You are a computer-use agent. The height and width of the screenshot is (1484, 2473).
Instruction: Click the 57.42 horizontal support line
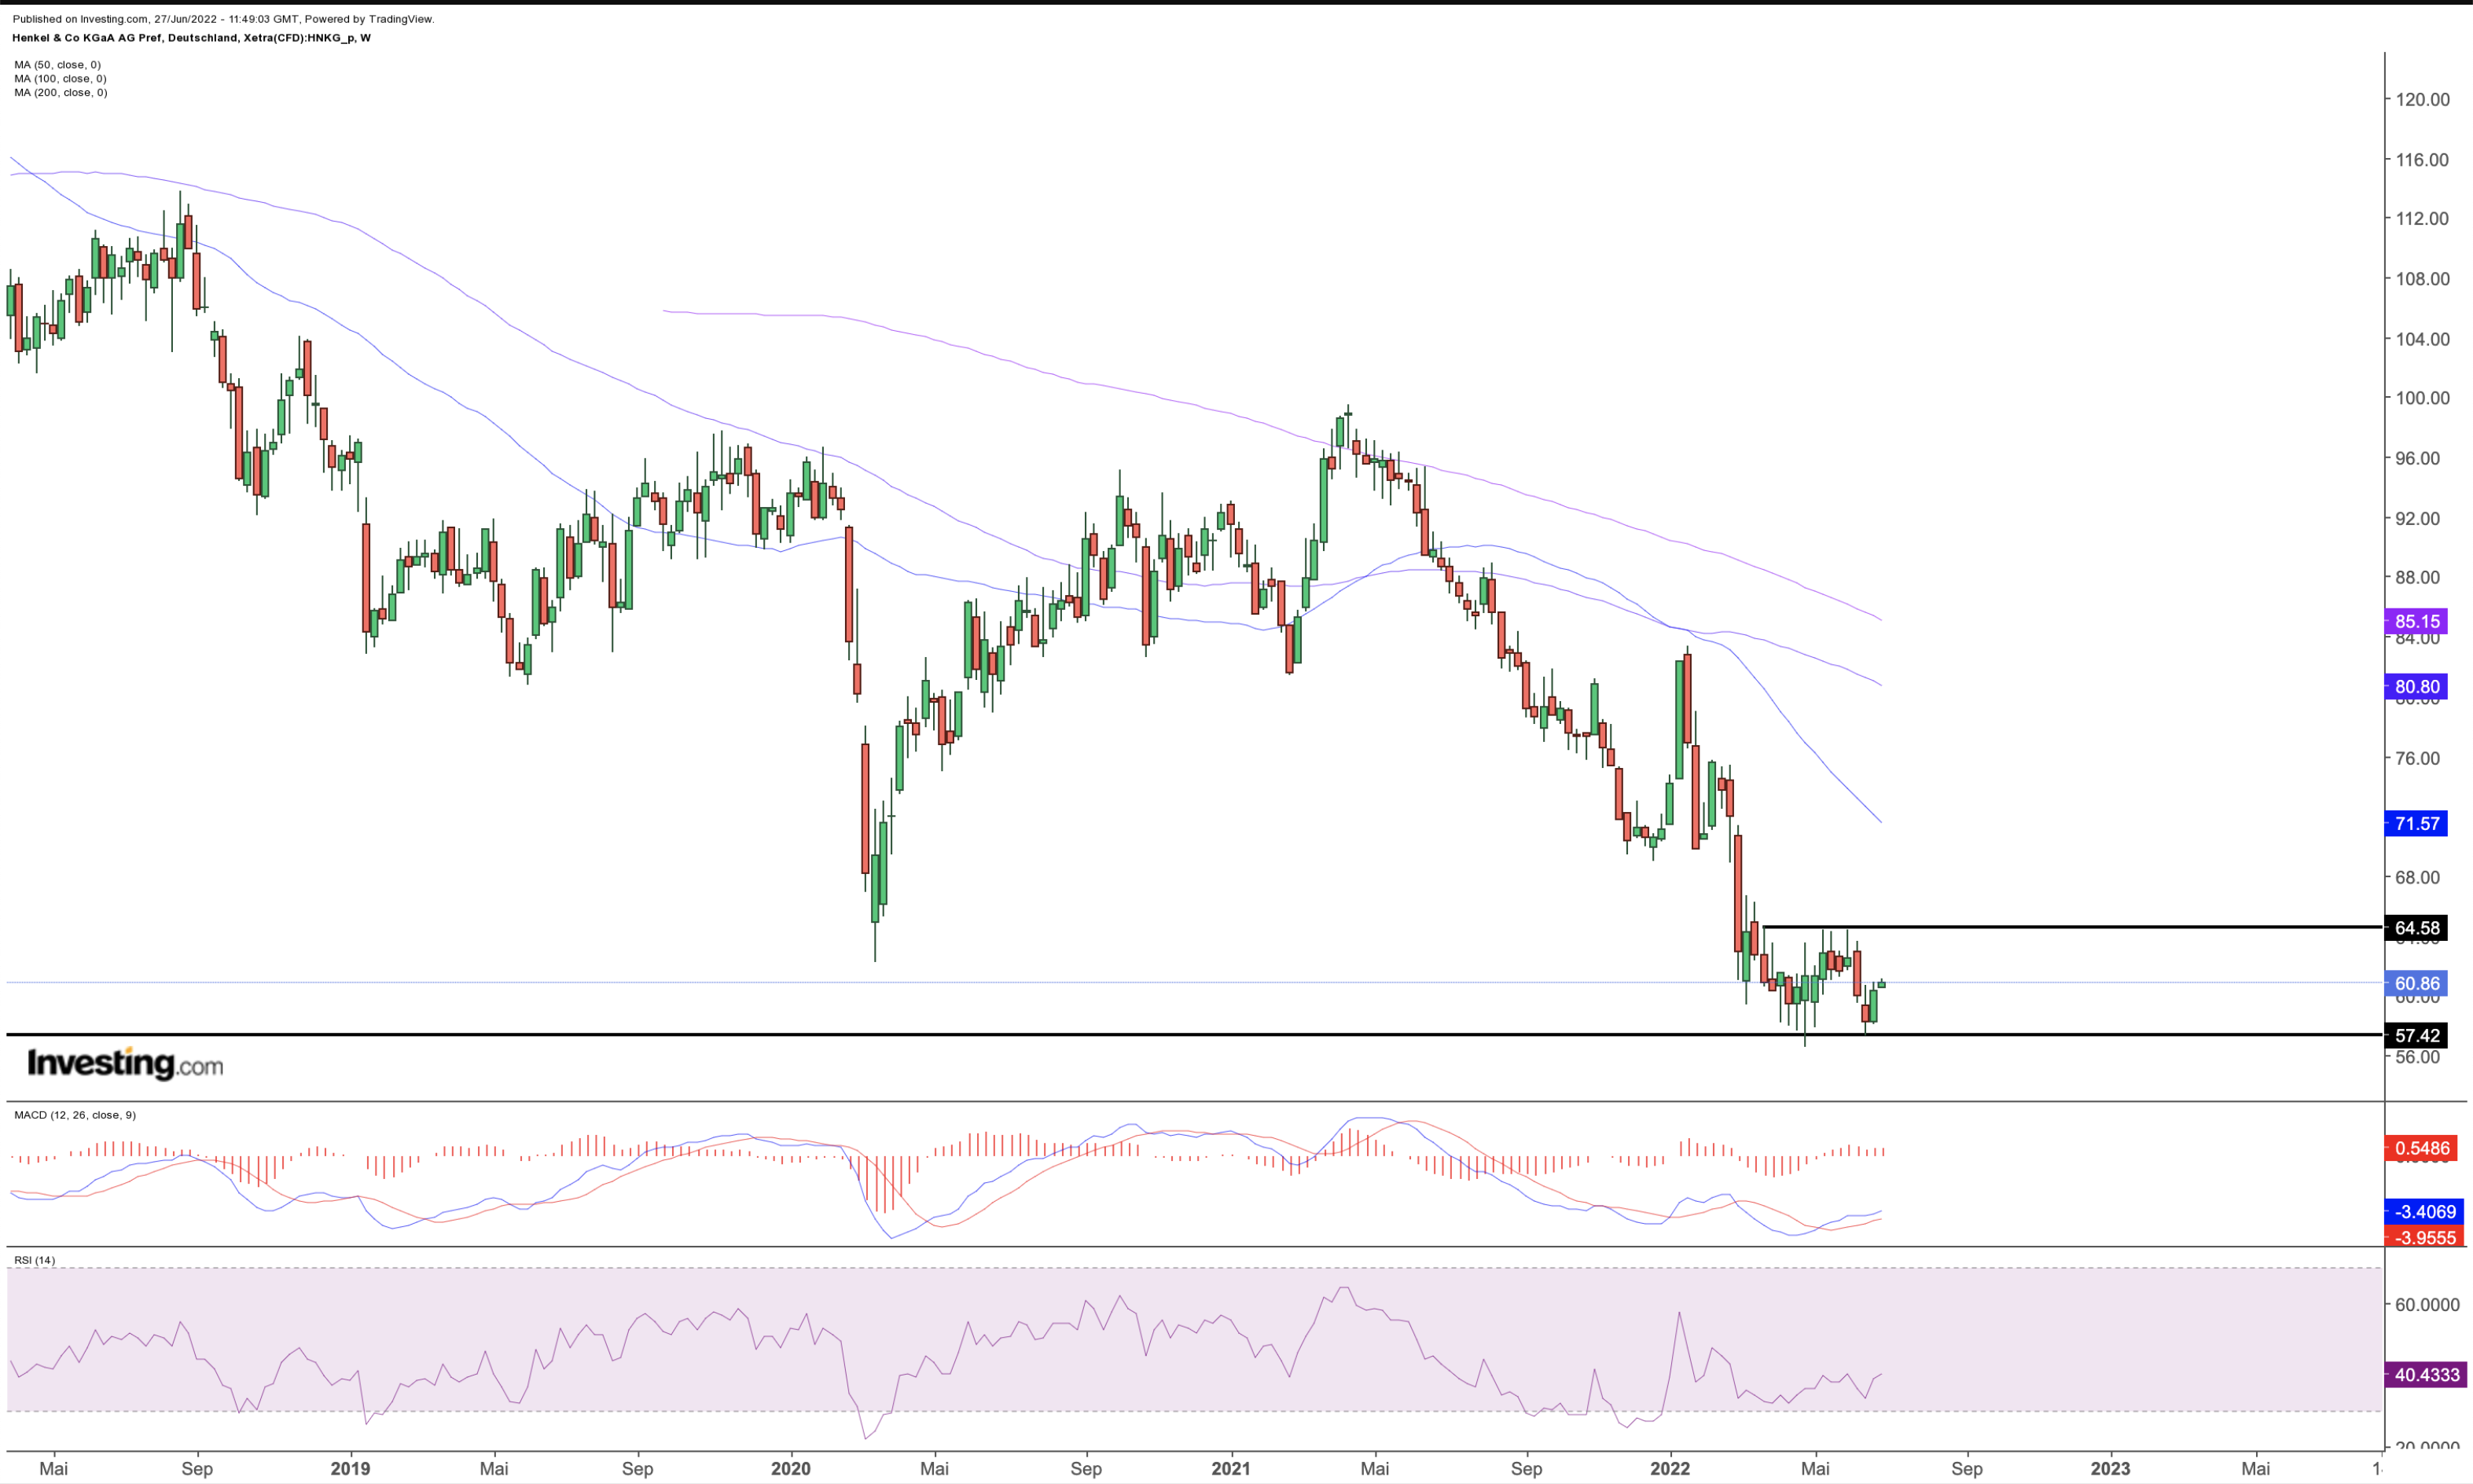click(1195, 1035)
